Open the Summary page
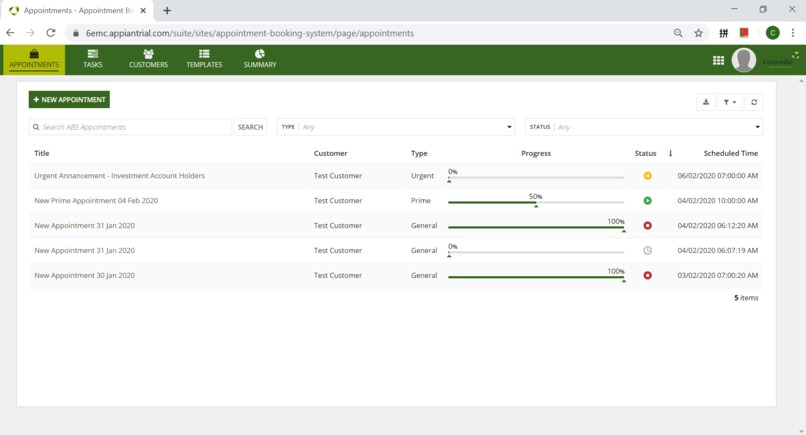Screen dimensions: 806x435 click(x=260, y=60)
